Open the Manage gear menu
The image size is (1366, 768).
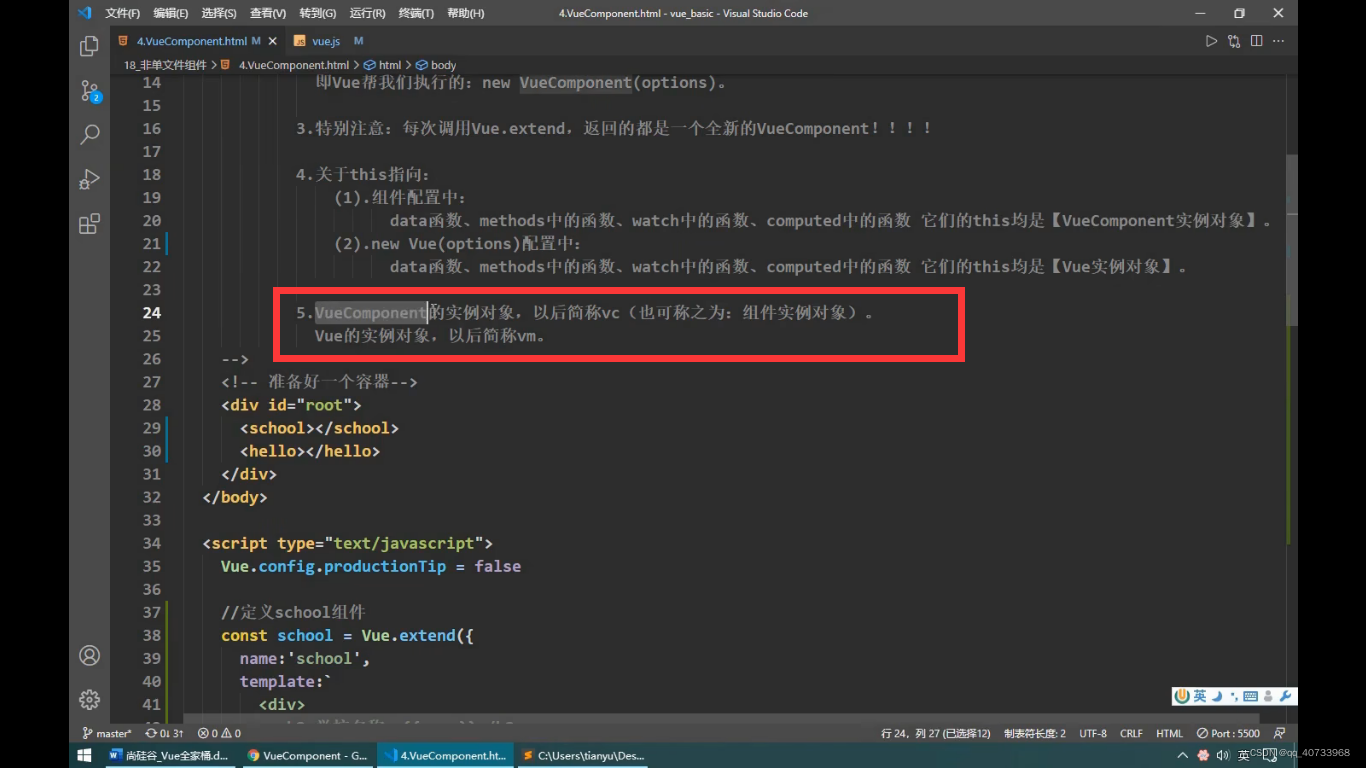(x=89, y=699)
